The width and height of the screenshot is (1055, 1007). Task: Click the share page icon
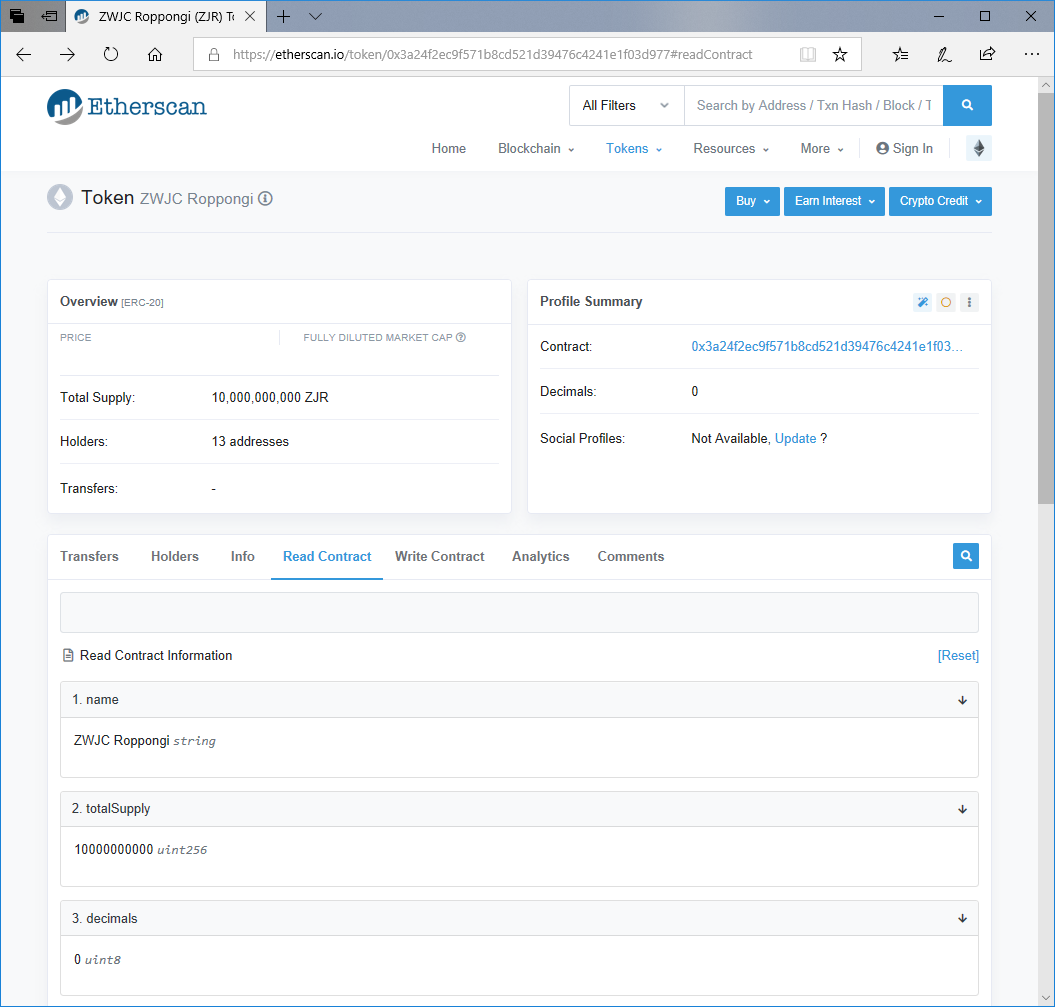[x=987, y=54]
